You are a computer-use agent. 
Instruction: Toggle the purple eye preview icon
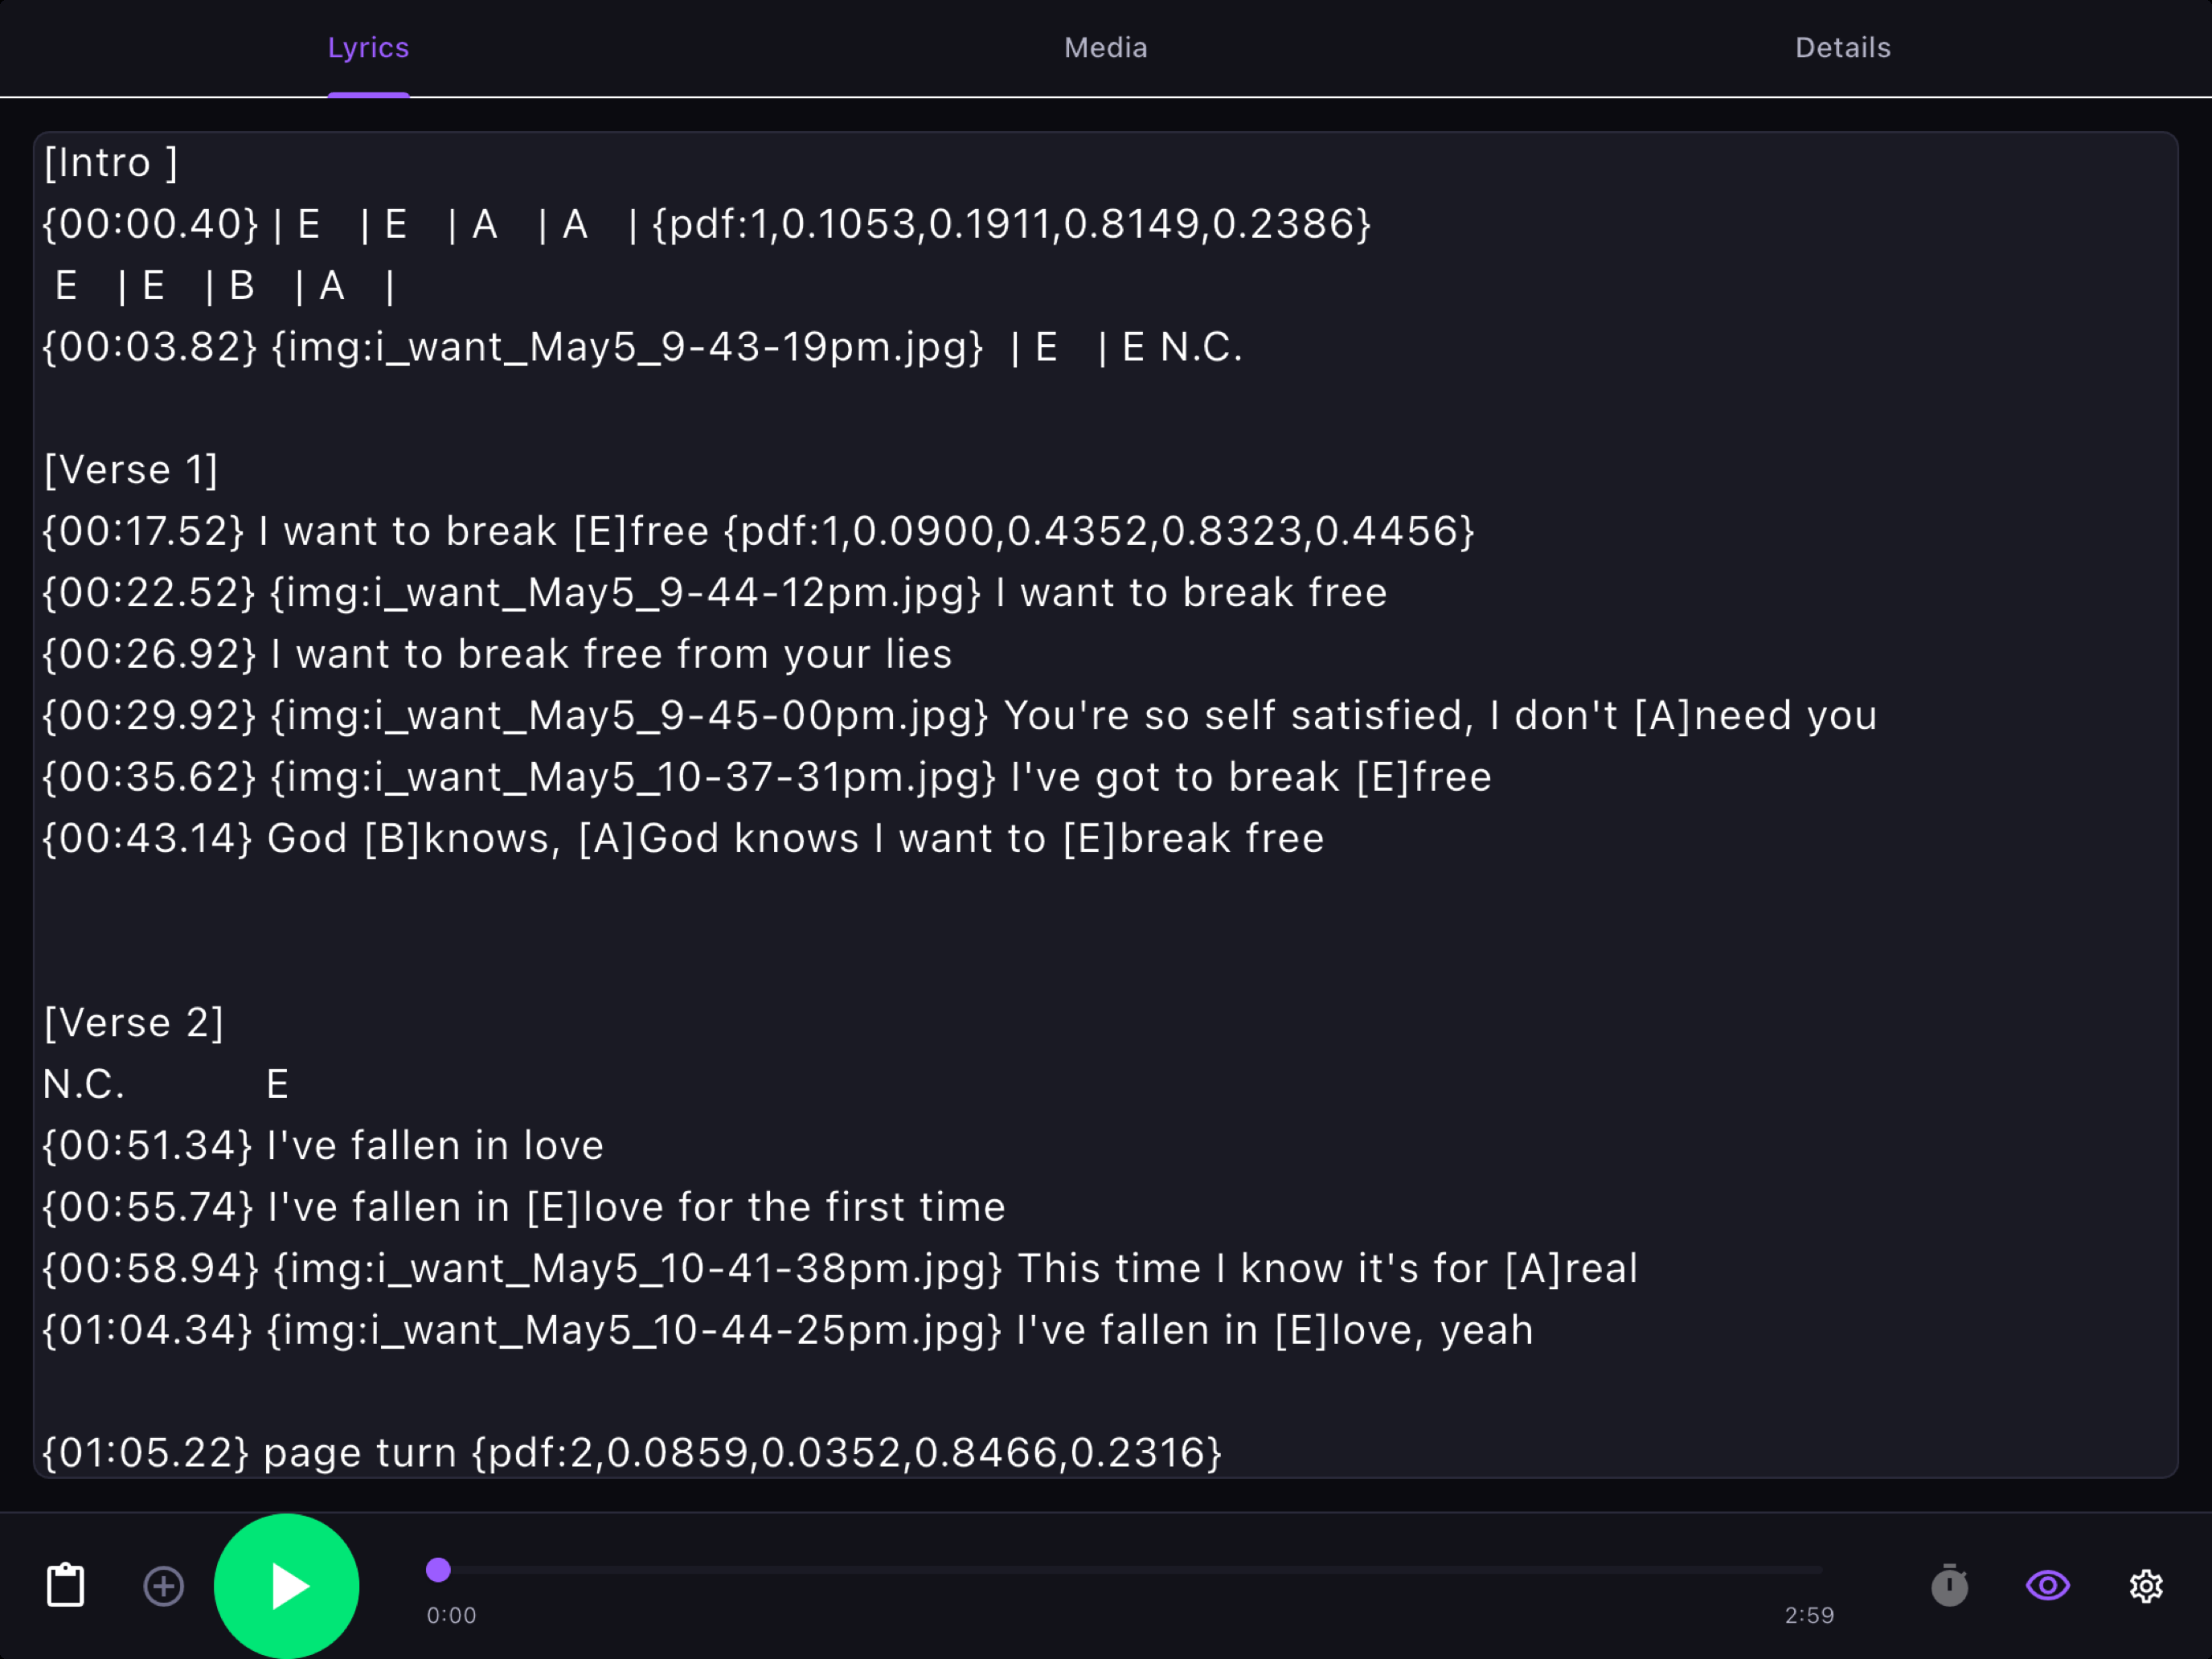(2047, 1585)
